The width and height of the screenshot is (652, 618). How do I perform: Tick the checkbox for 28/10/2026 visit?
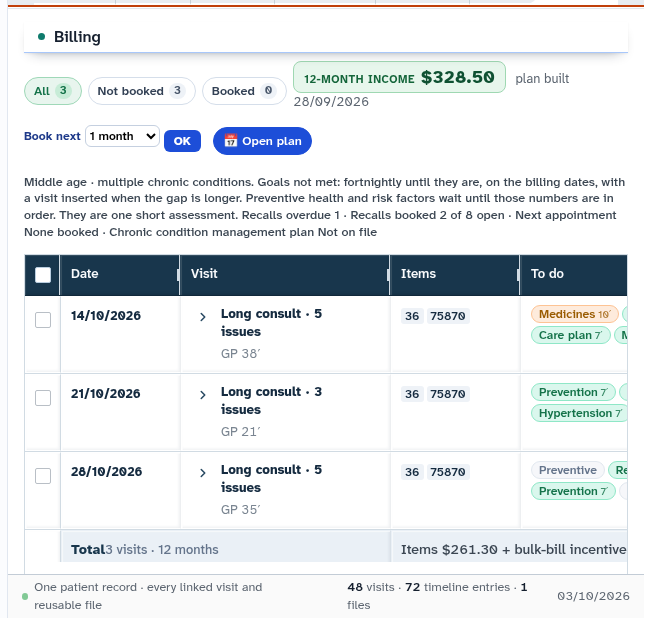pyautogui.click(x=43, y=476)
